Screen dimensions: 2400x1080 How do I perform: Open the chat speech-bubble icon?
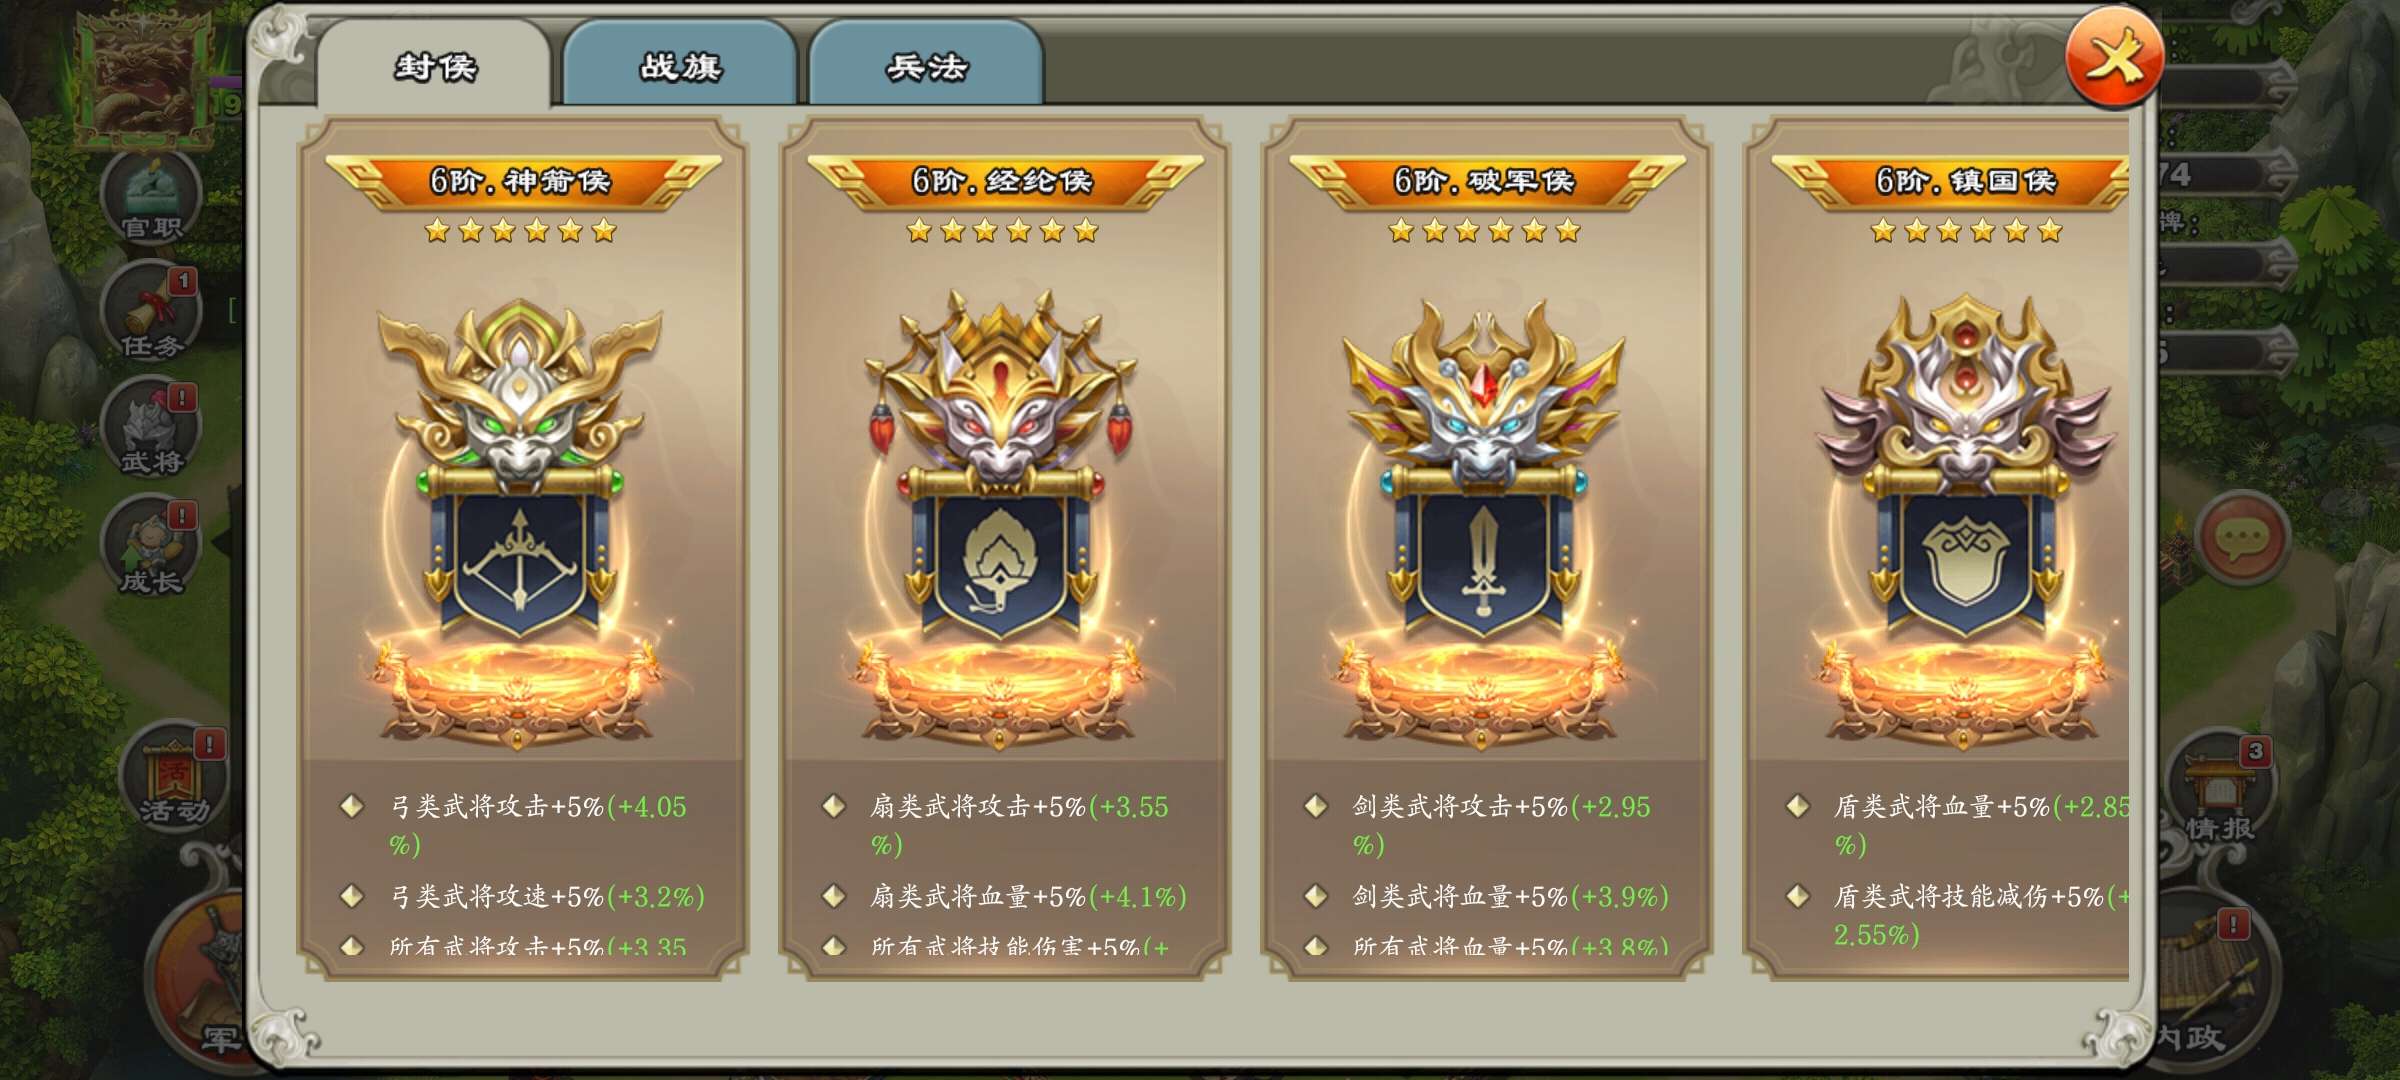point(2241,538)
